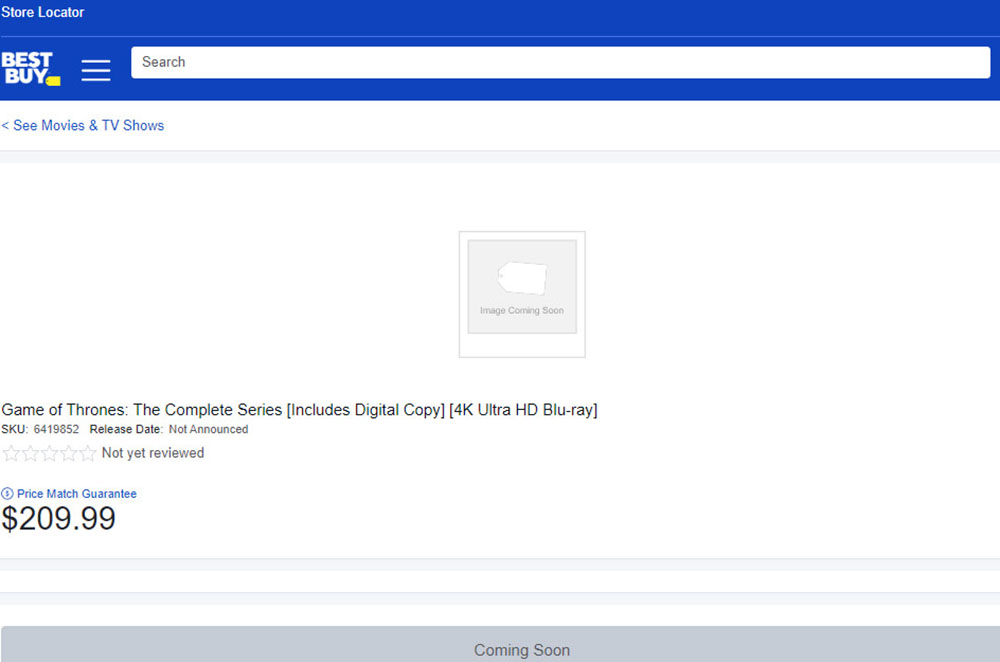Click the Coming Soon button
1000x662 pixels.
point(501,644)
